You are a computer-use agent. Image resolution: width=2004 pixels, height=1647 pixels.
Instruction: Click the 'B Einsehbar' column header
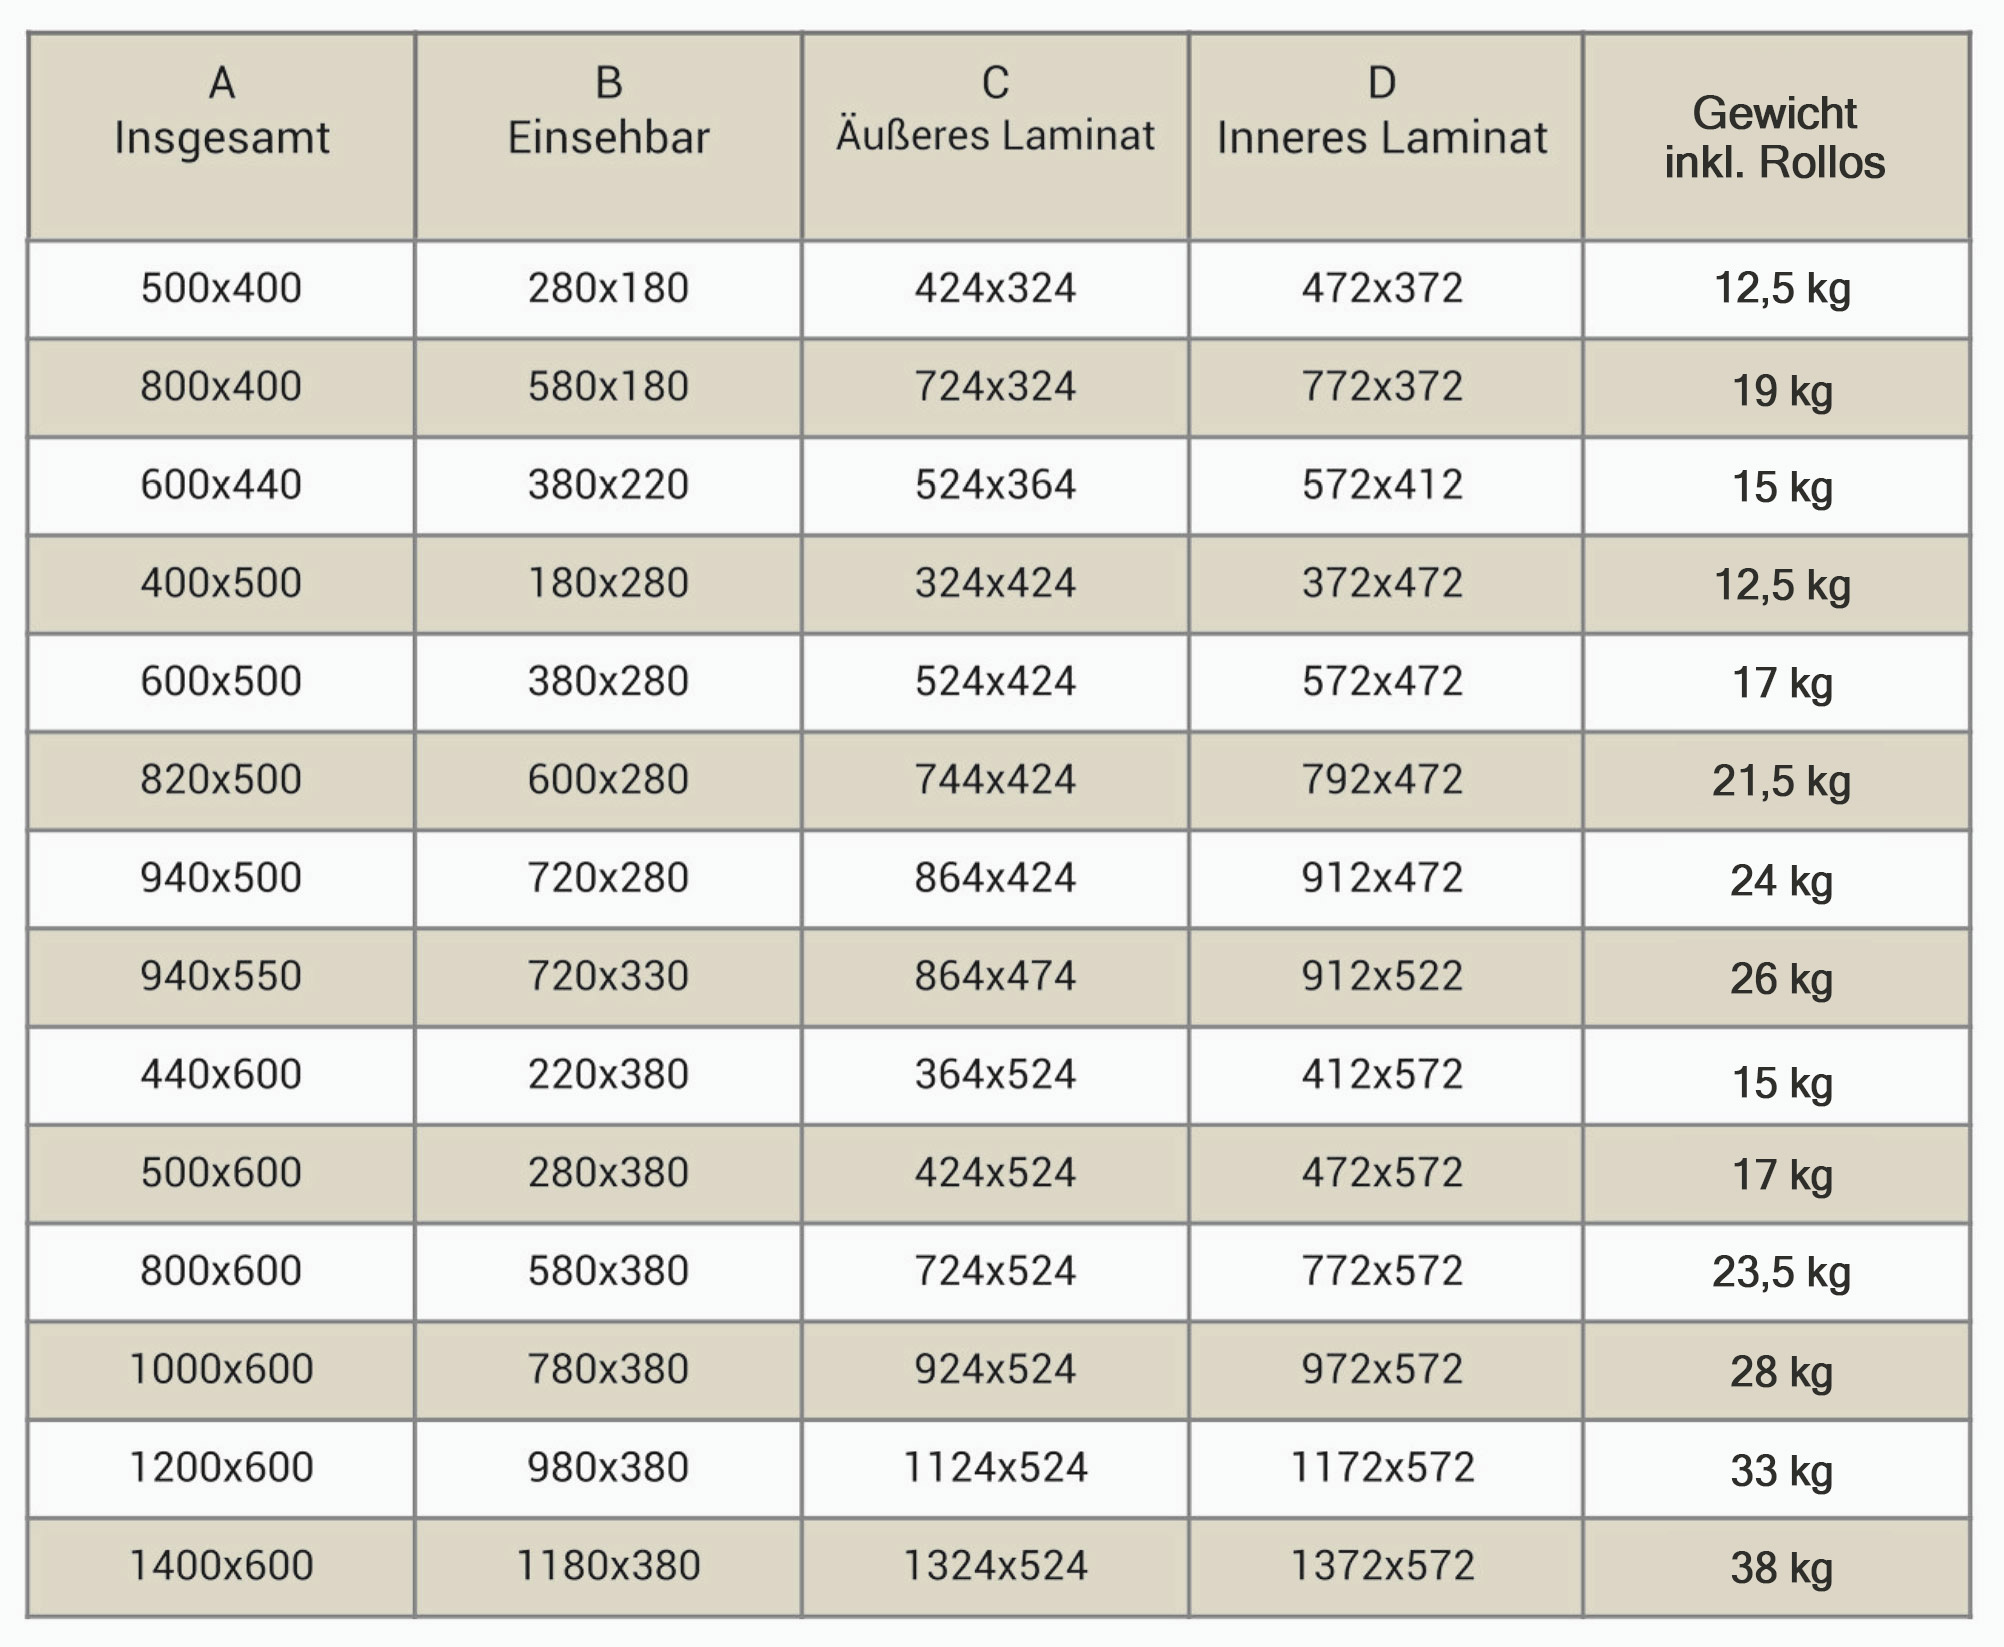click(608, 137)
